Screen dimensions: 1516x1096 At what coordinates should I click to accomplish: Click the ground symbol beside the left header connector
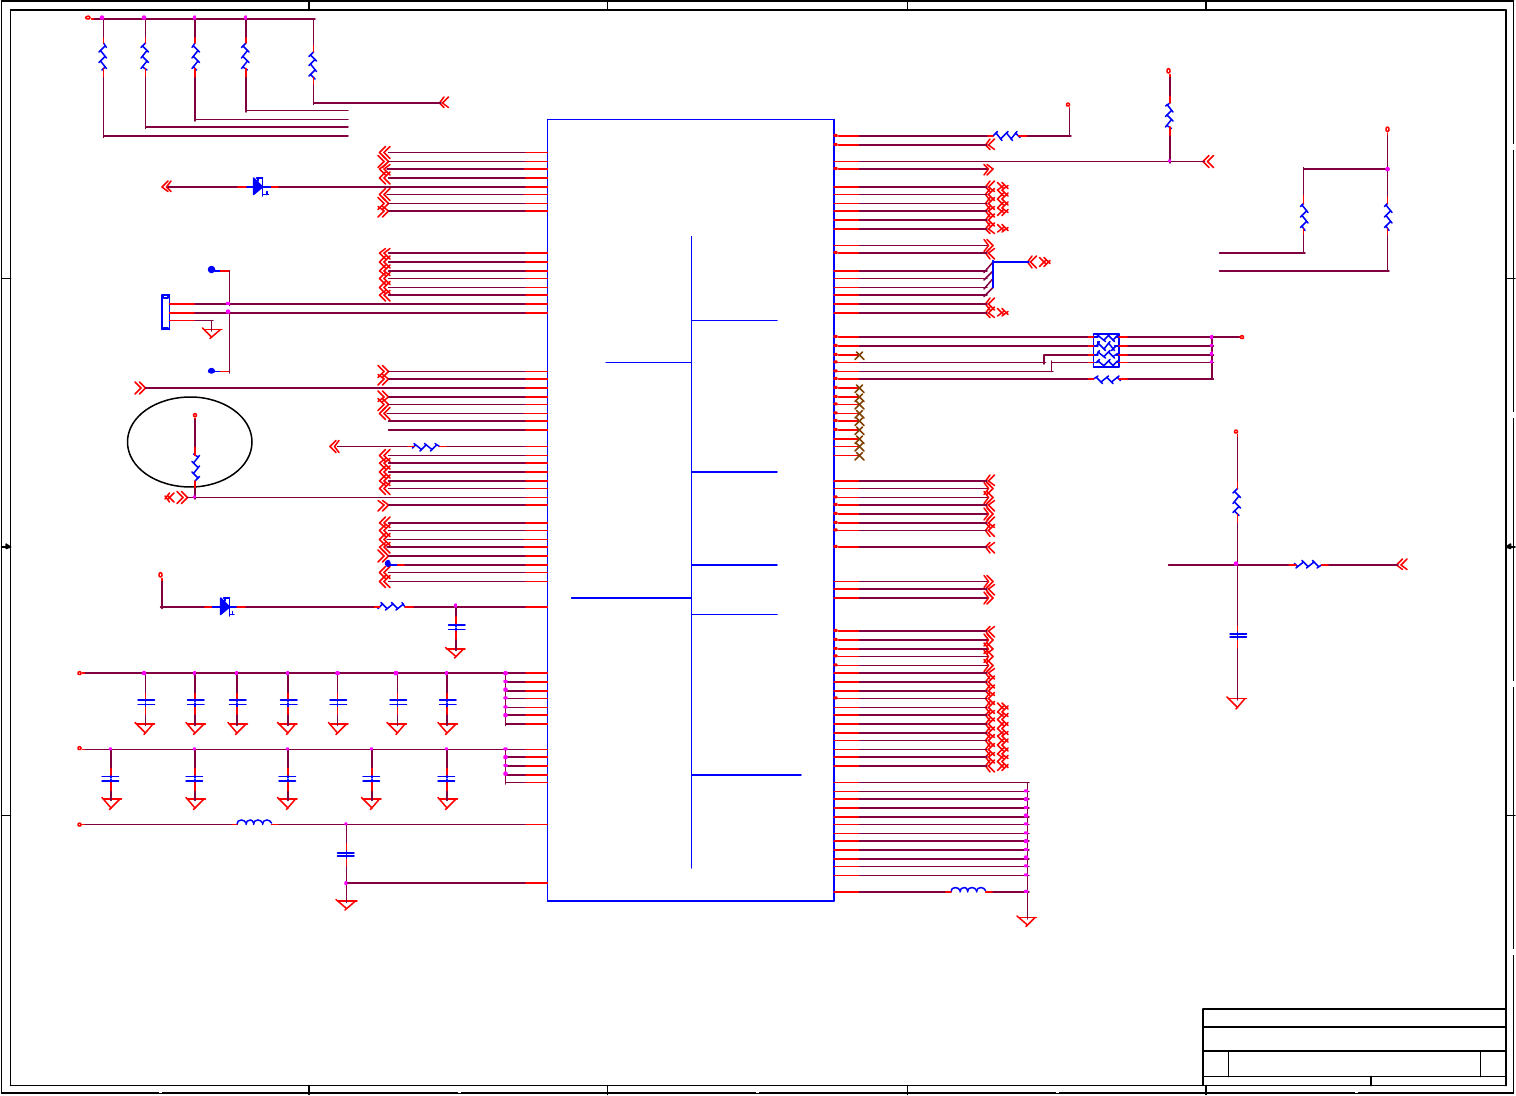(211, 332)
